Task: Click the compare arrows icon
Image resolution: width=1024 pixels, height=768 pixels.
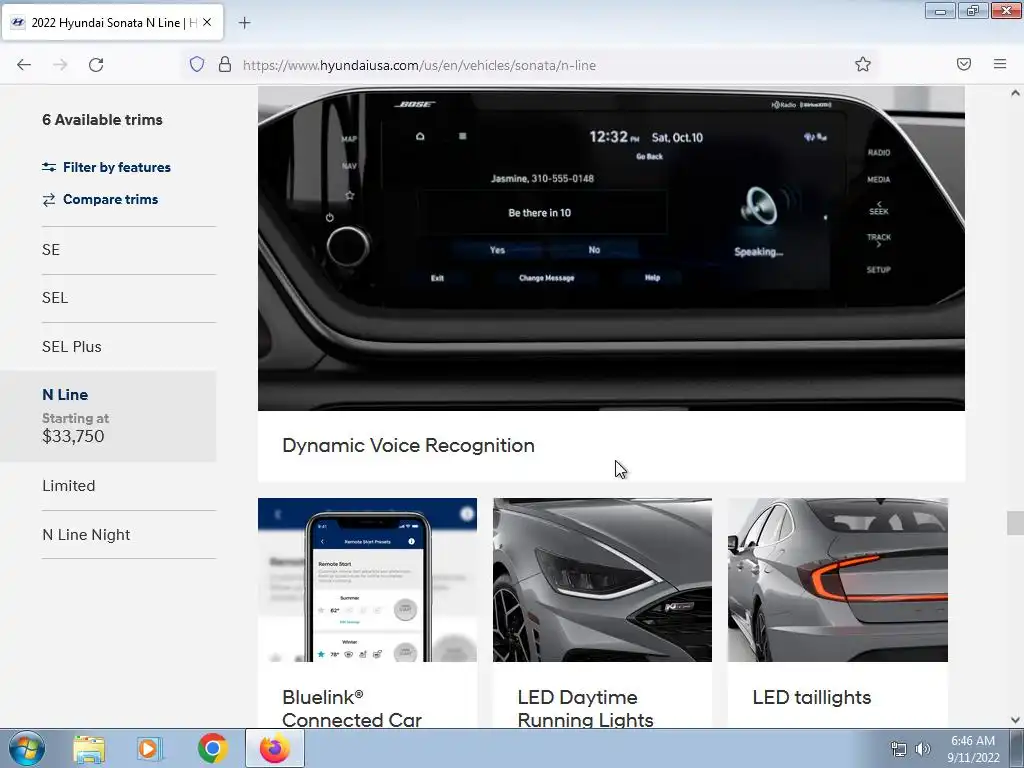Action: [x=49, y=200]
